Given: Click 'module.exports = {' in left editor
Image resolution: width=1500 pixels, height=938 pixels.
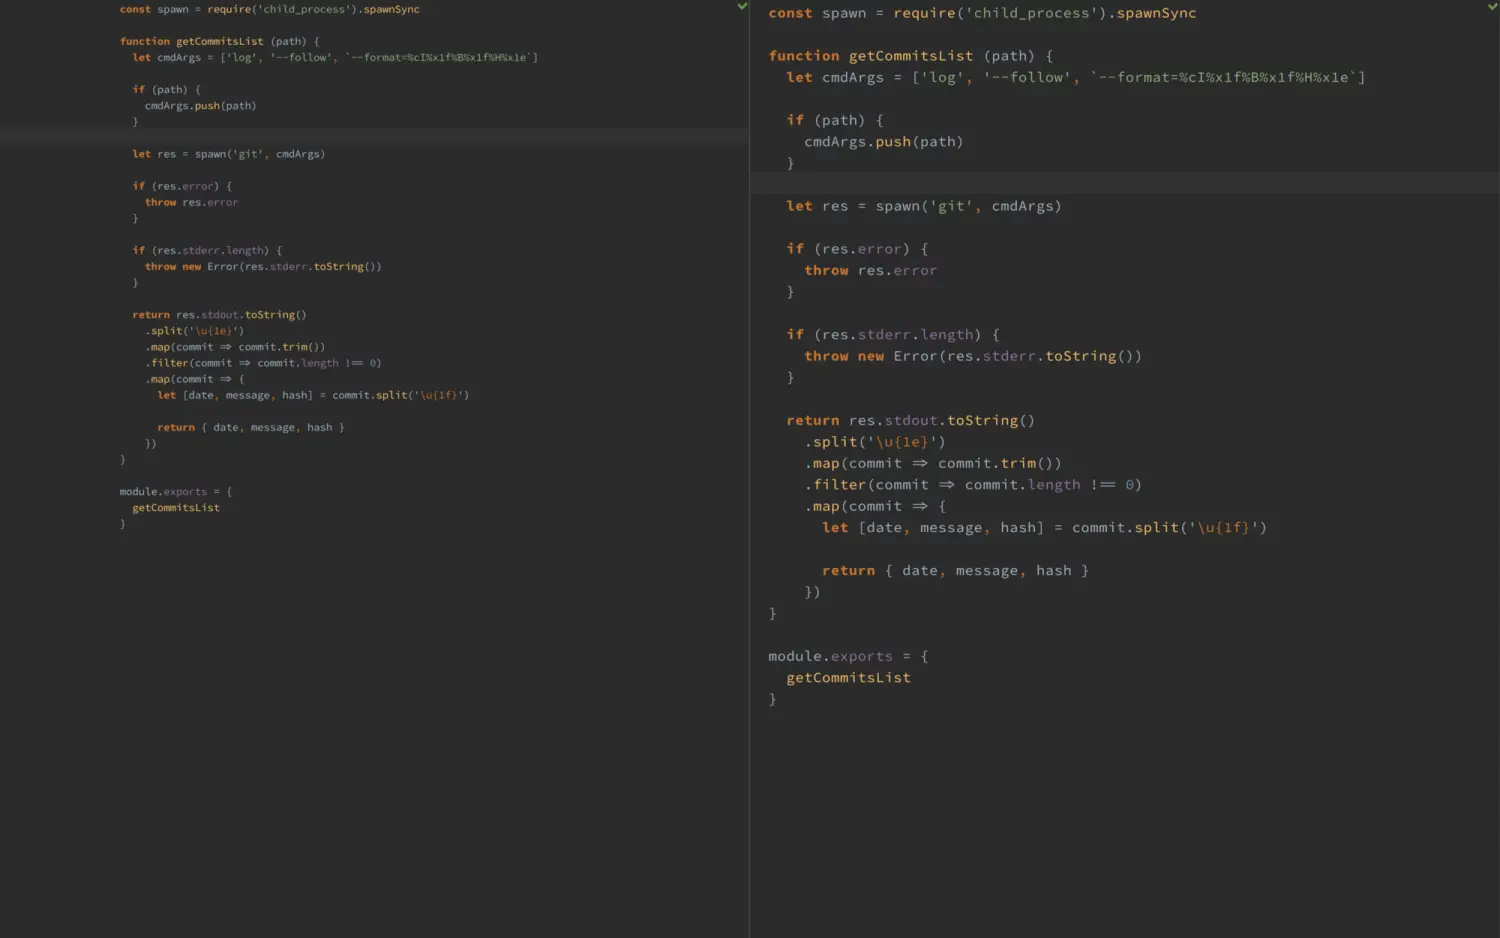Looking at the screenshot, I should coord(176,491).
